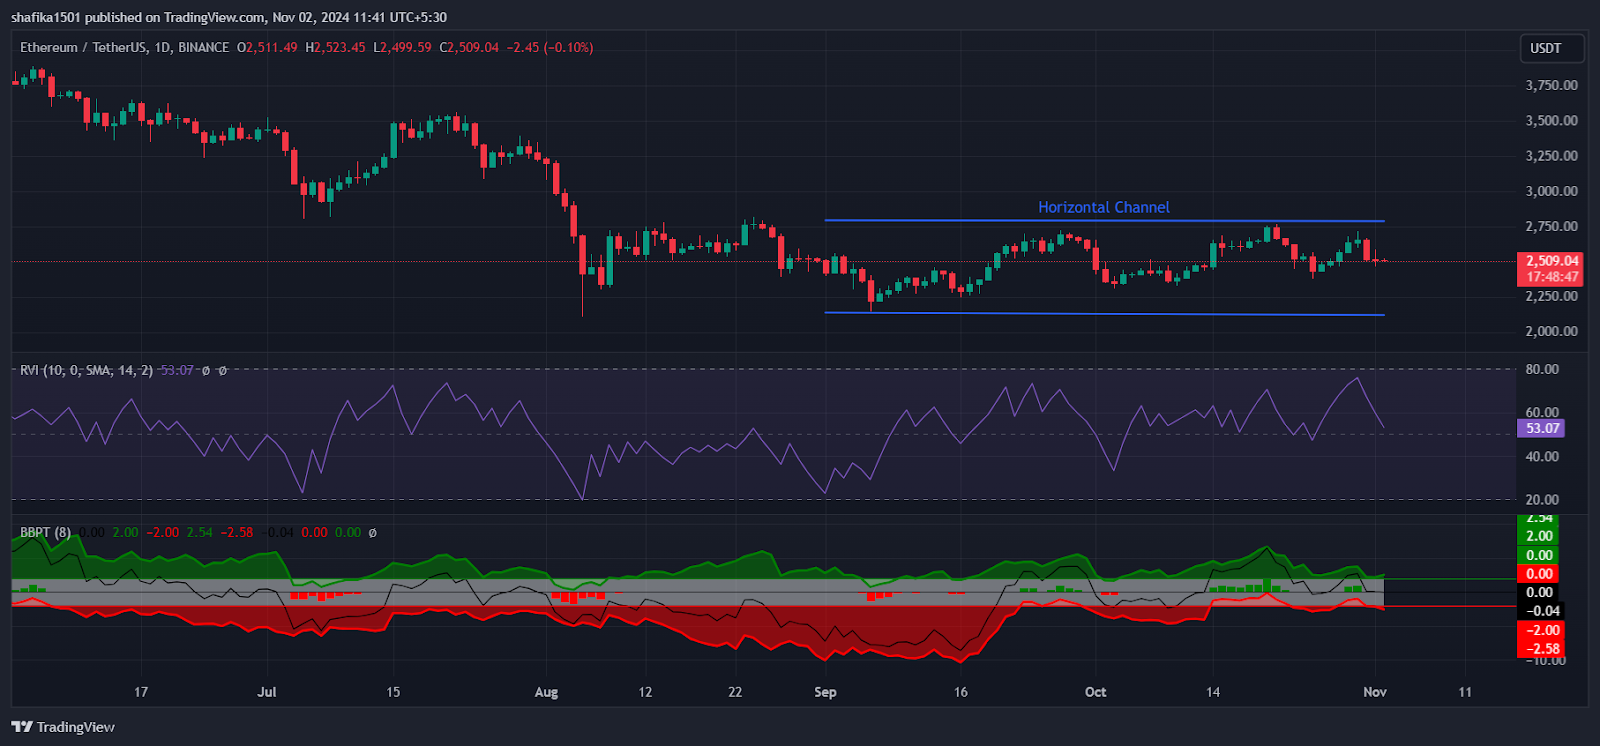The image size is (1600, 746).
Task: Click the high value H2,523.45
Action: pyautogui.click(x=335, y=48)
